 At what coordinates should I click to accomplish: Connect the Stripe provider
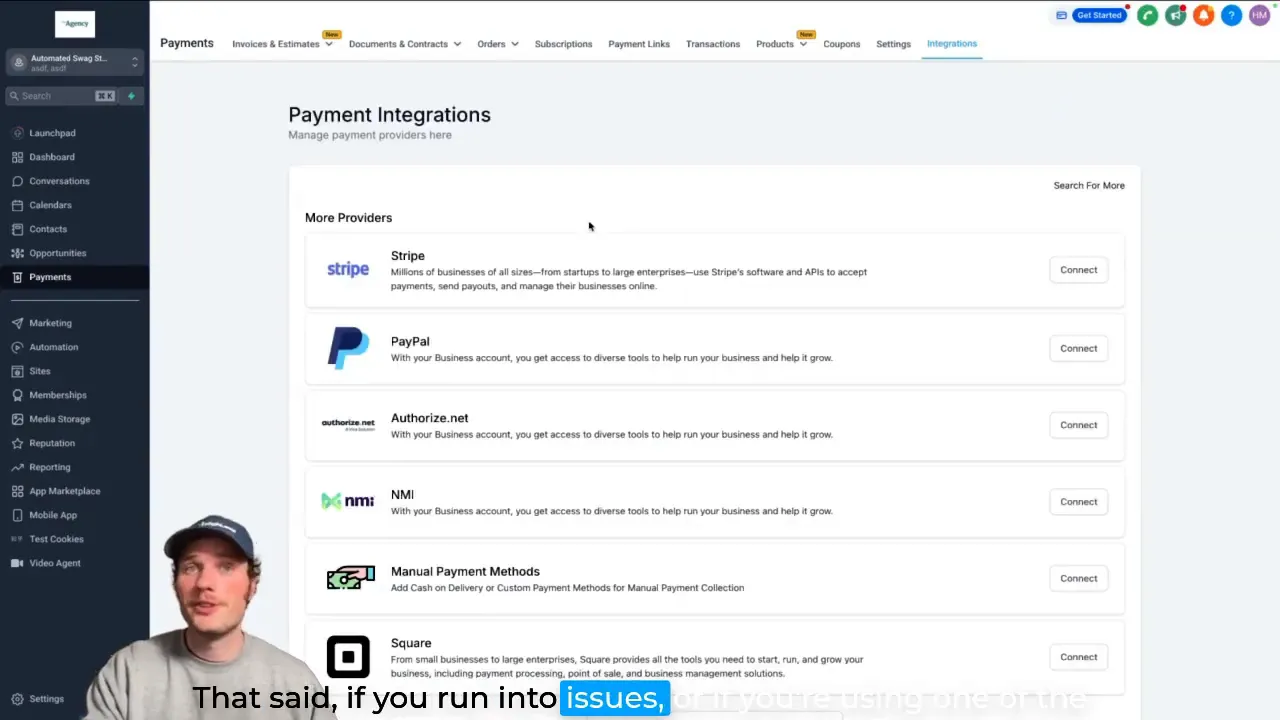click(1078, 270)
